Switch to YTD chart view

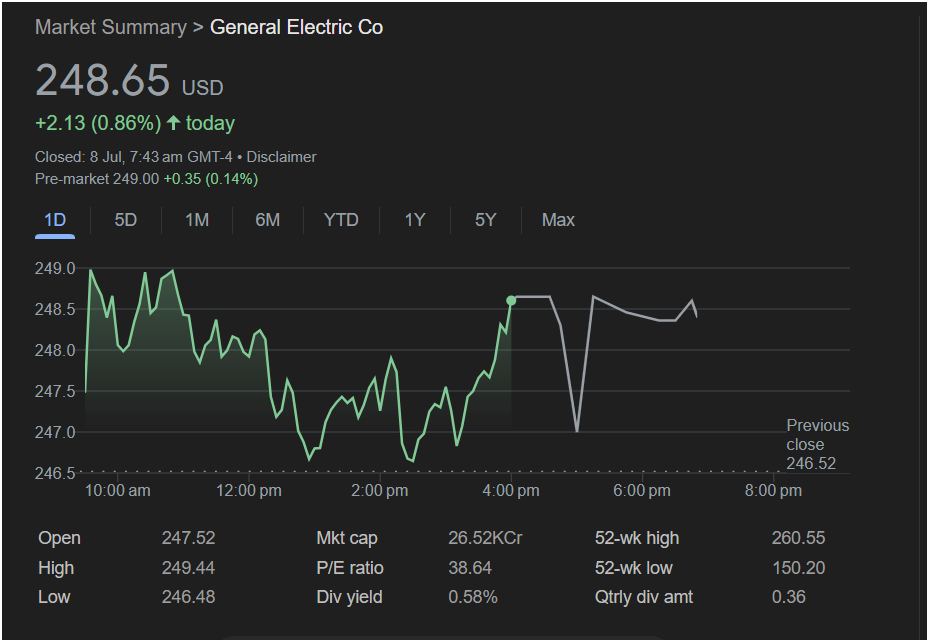point(341,220)
